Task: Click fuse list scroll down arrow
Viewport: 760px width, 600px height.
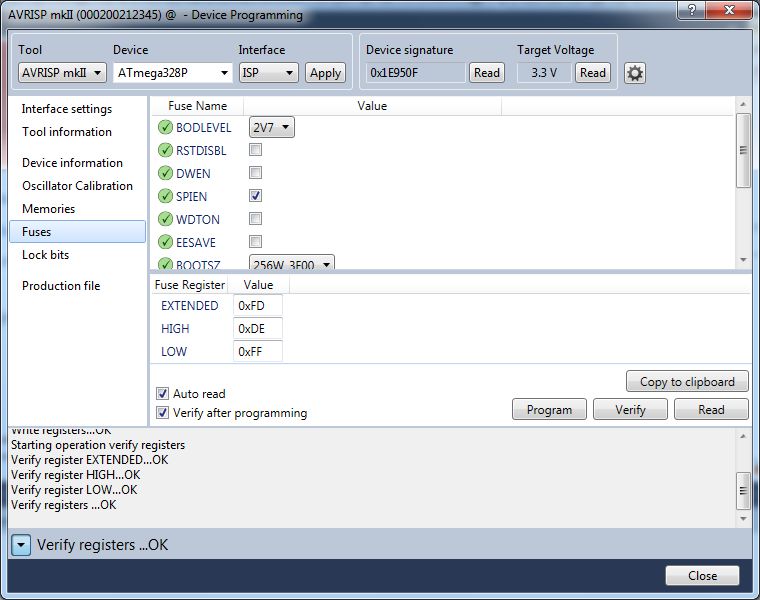Action: coord(743,260)
